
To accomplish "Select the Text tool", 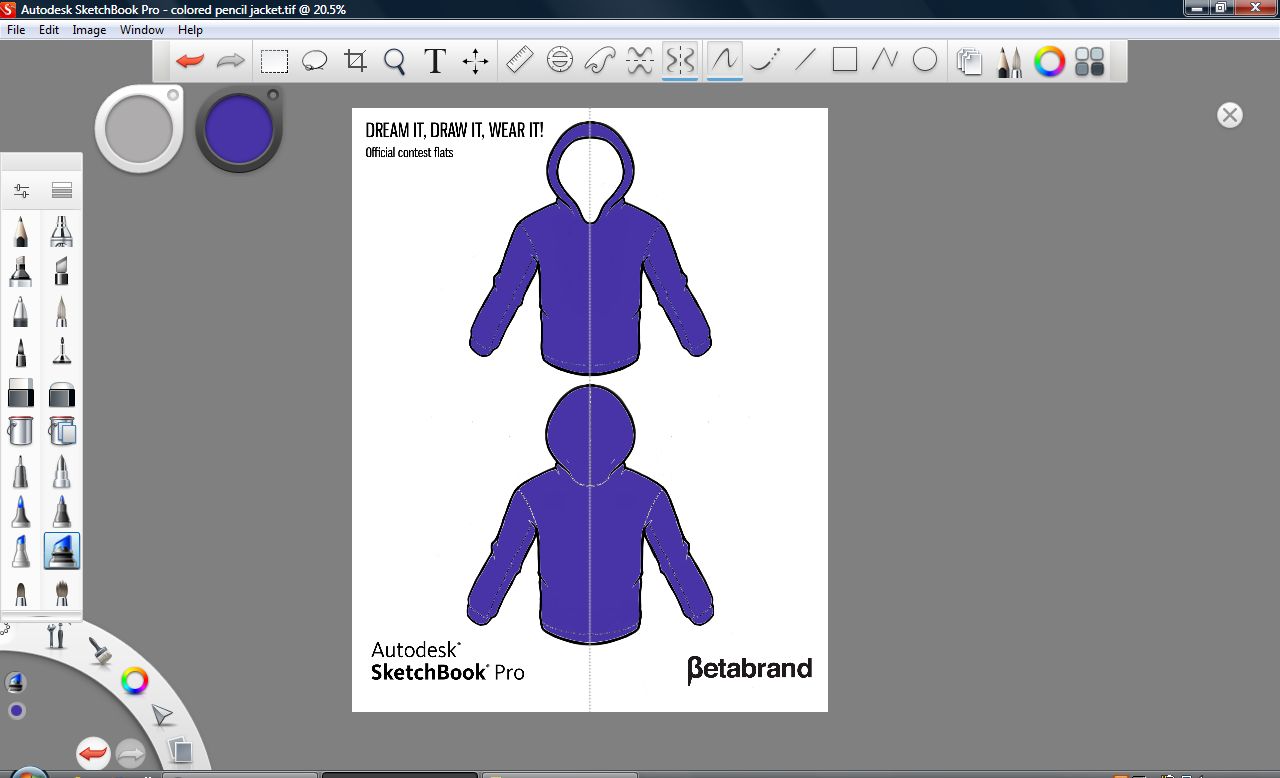I will [434, 61].
